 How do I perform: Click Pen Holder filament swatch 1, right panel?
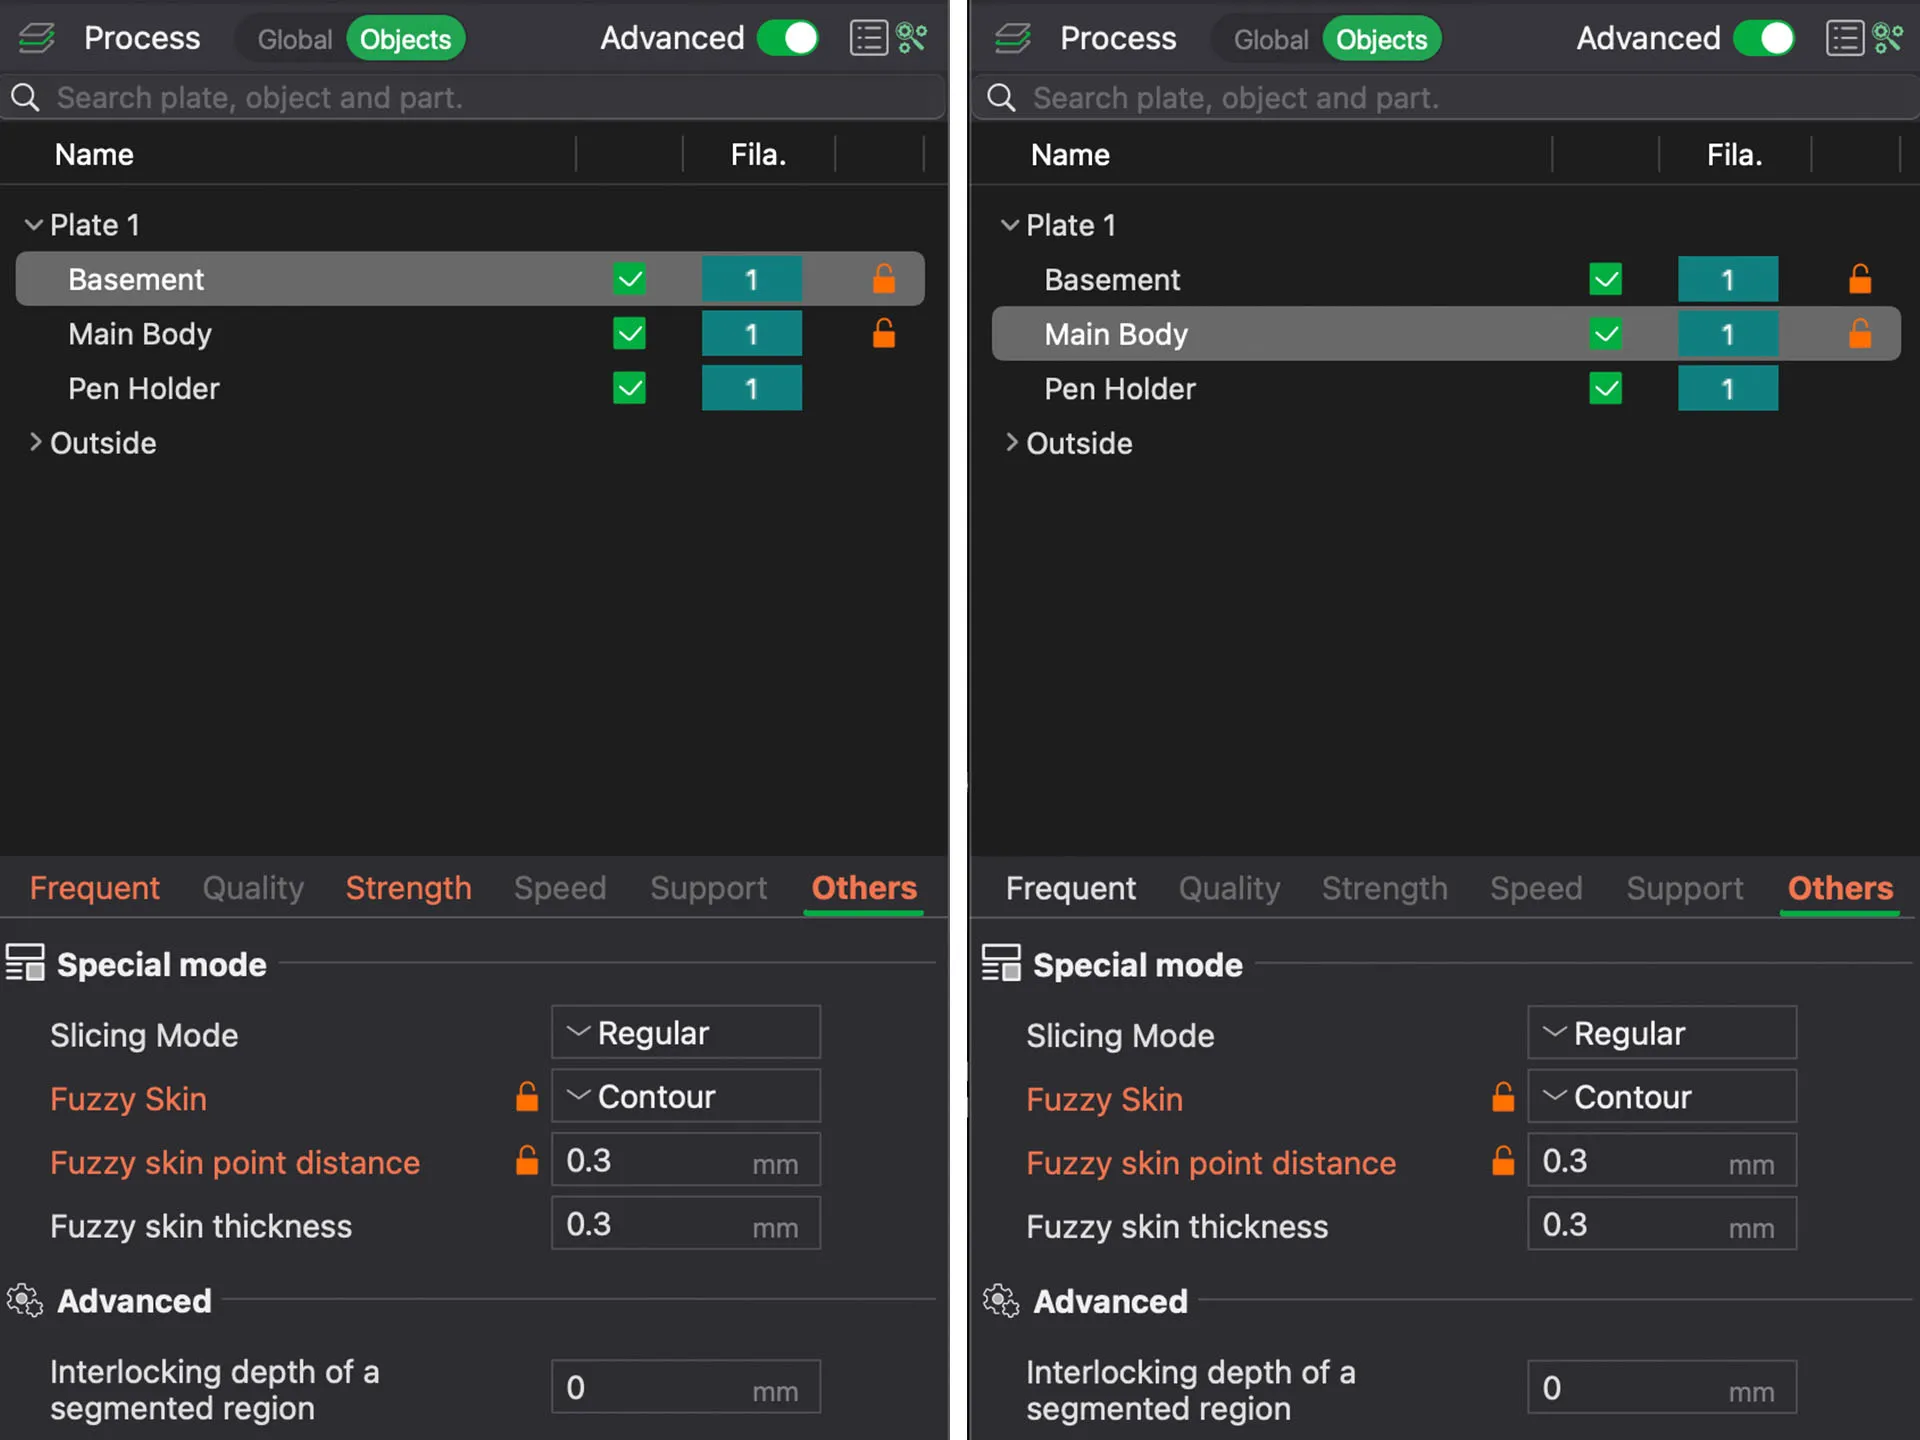coord(1727,388)
